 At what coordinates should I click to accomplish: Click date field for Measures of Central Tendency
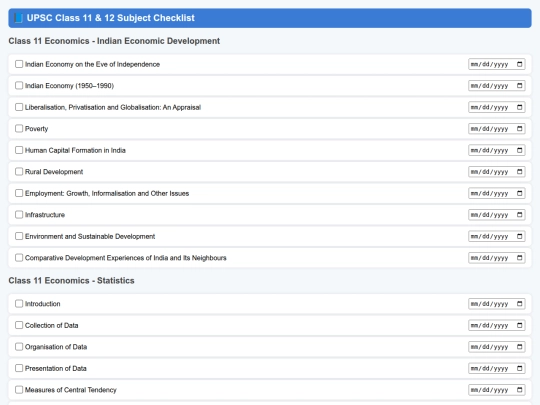tap(497, 390)
